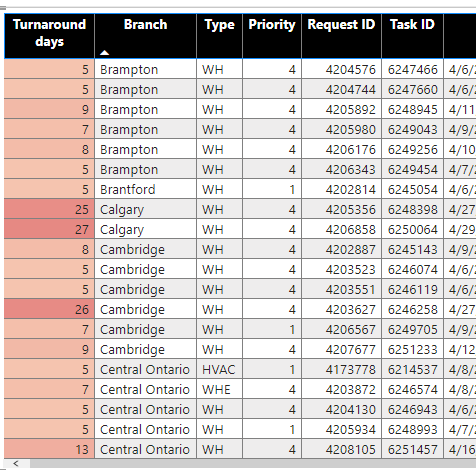Select turnaround days value 27
The width and height of the screenshot is (476, 470).
pos(49,229)
